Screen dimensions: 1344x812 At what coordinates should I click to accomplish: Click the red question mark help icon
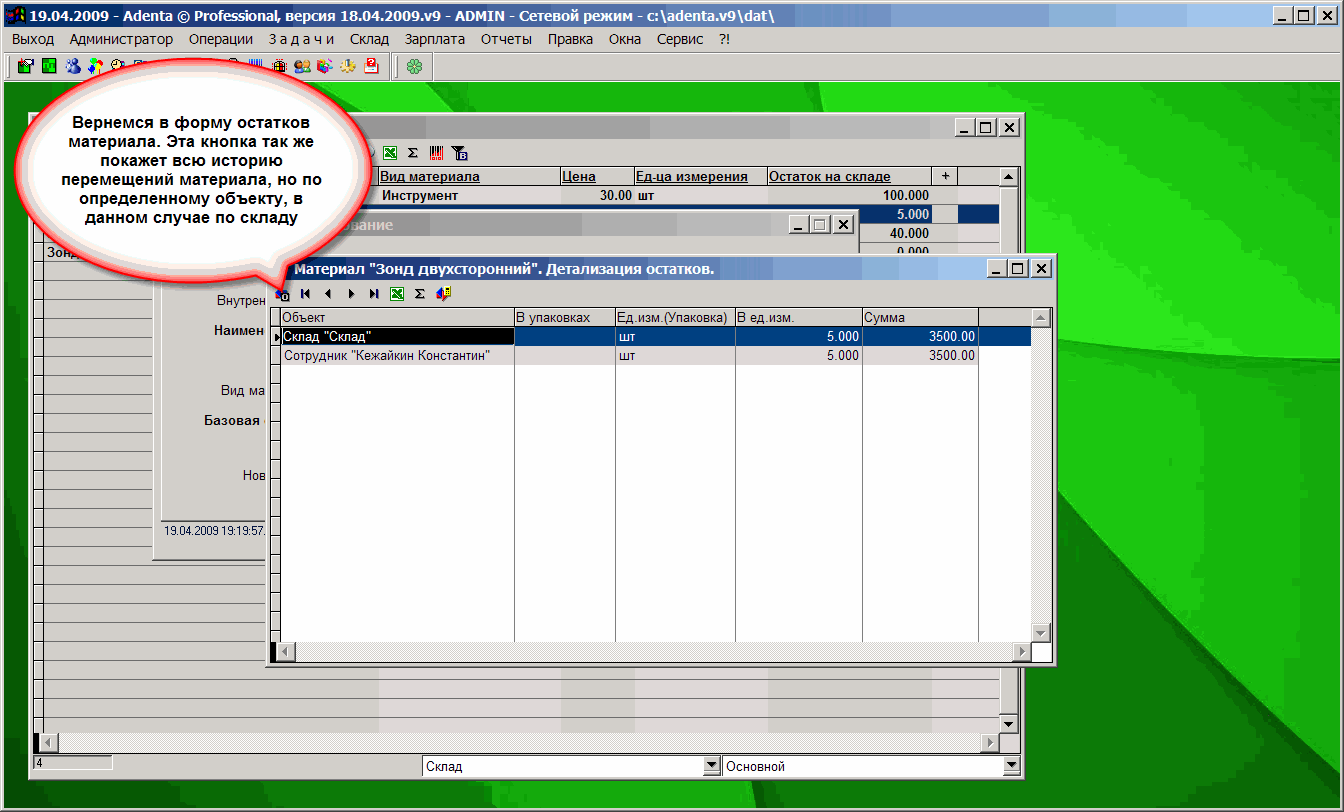click(372, 66)
